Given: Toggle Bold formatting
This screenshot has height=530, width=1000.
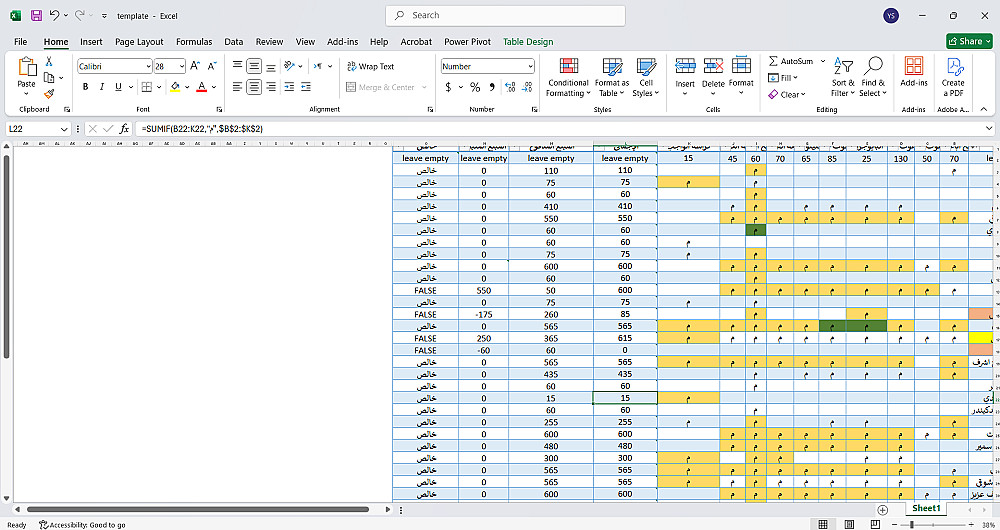Looking at the screenshot, I should (86, 87).
